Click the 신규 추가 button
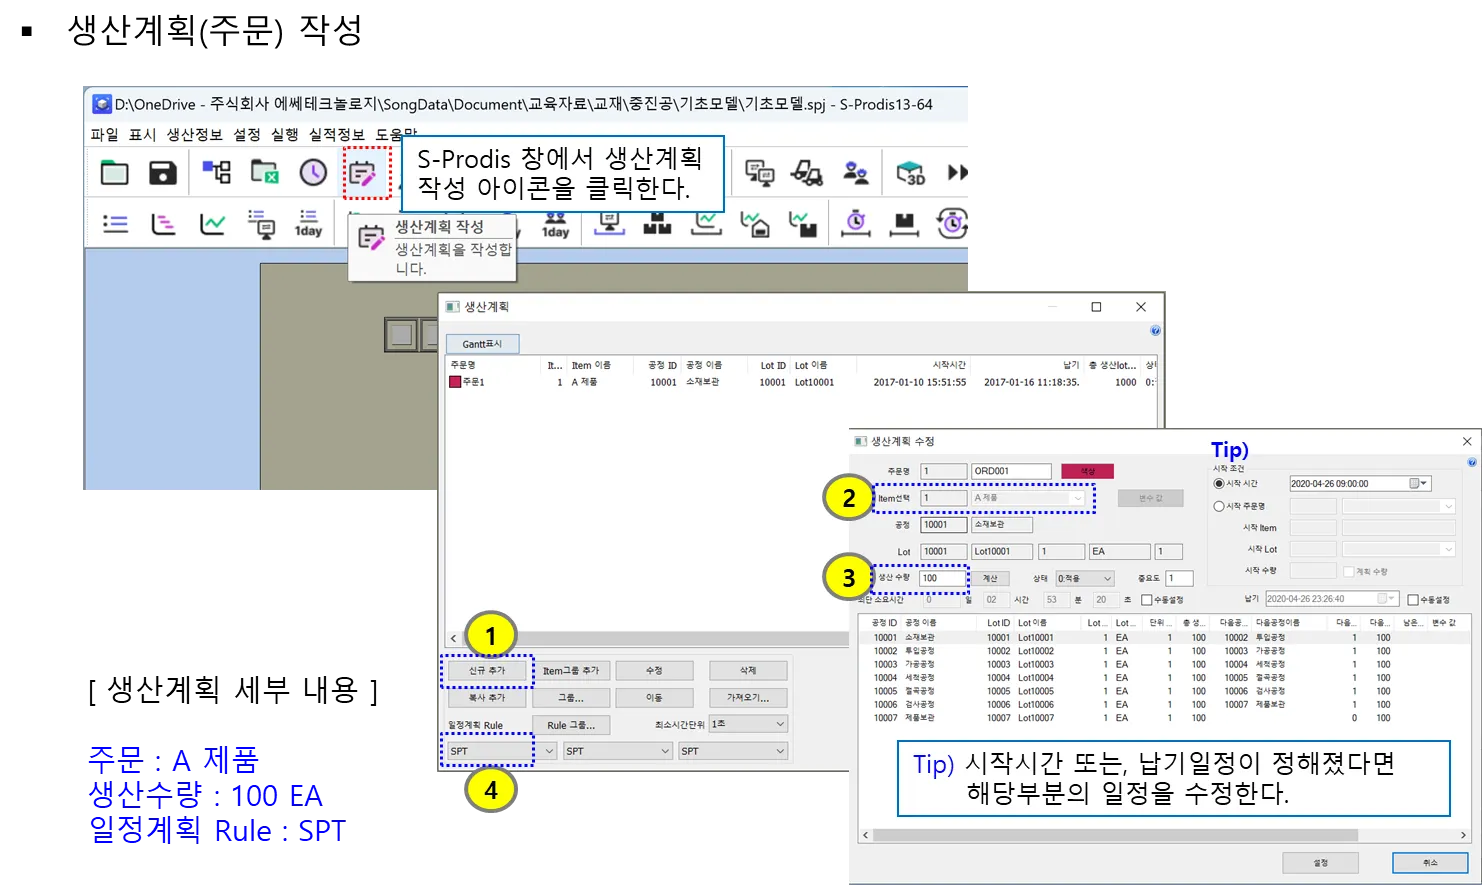Viewport: 1482px width, 885px height. 487,671
